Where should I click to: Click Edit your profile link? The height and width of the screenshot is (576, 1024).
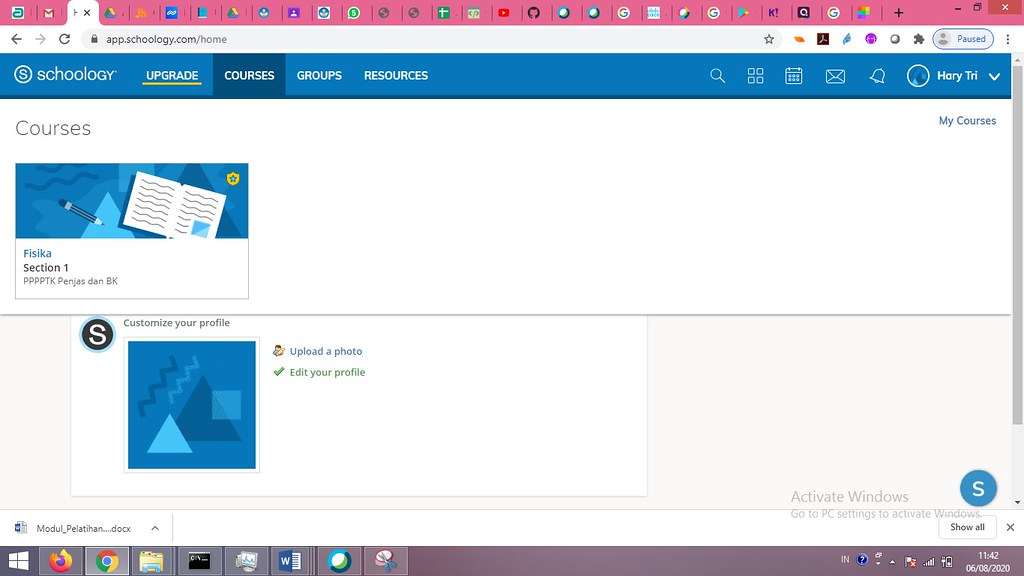click(327, 372)
